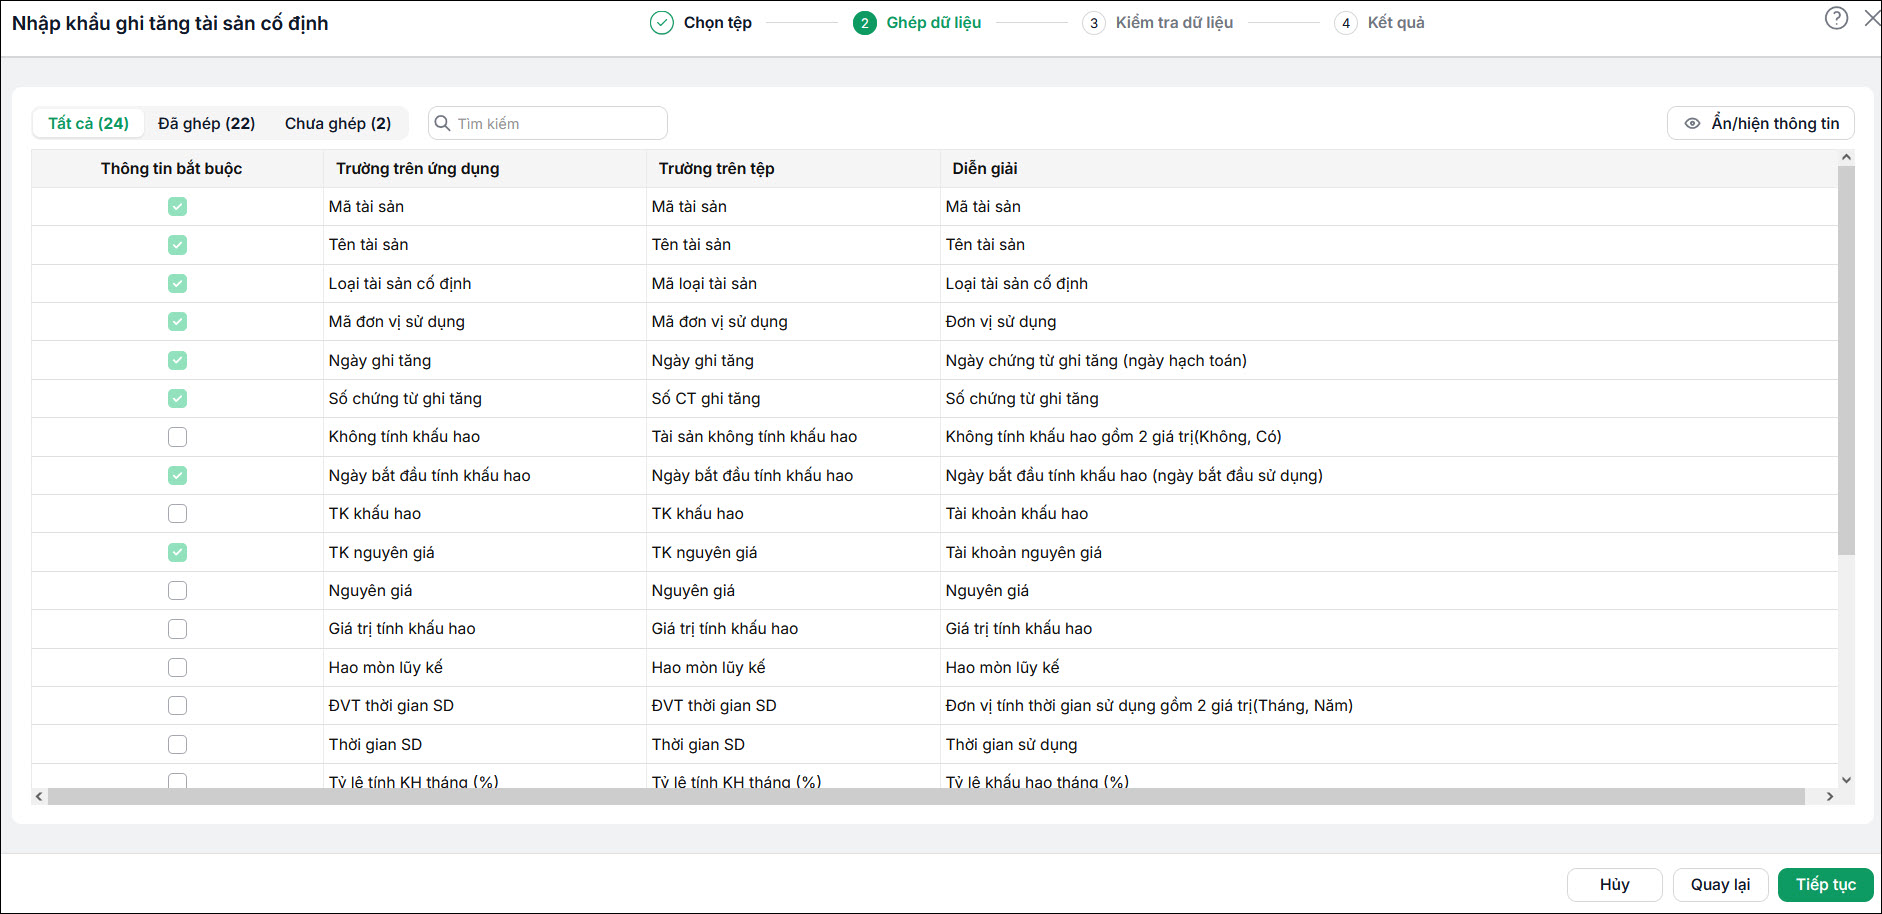This screenshot has width=1882, height=914.
Task: Check required box for Thời gian SD
Action: coord(177,744)
